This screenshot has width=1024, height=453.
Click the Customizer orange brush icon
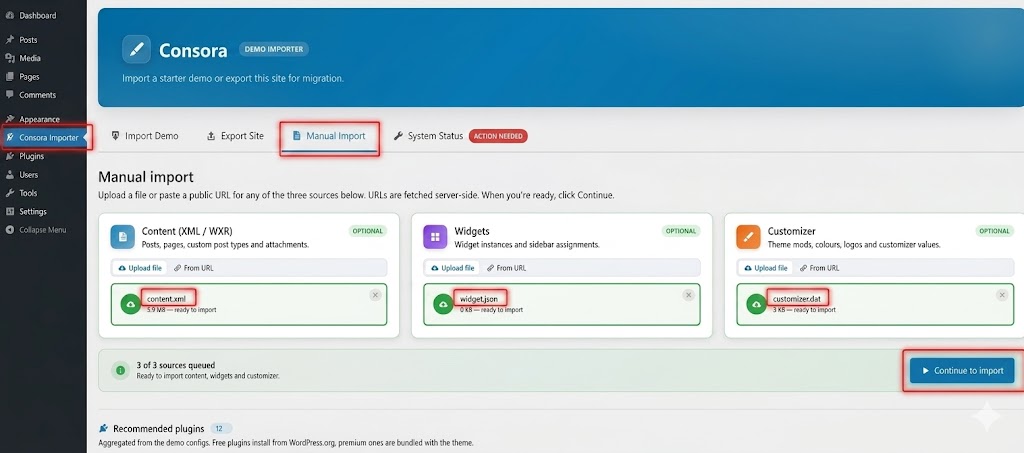(748, 236)
